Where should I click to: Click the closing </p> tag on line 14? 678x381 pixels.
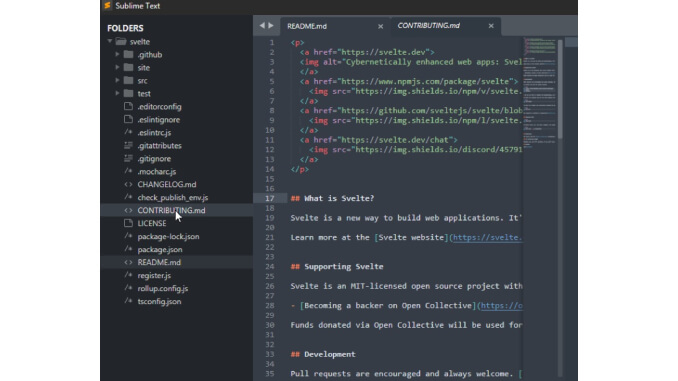(x=300, y=170)
